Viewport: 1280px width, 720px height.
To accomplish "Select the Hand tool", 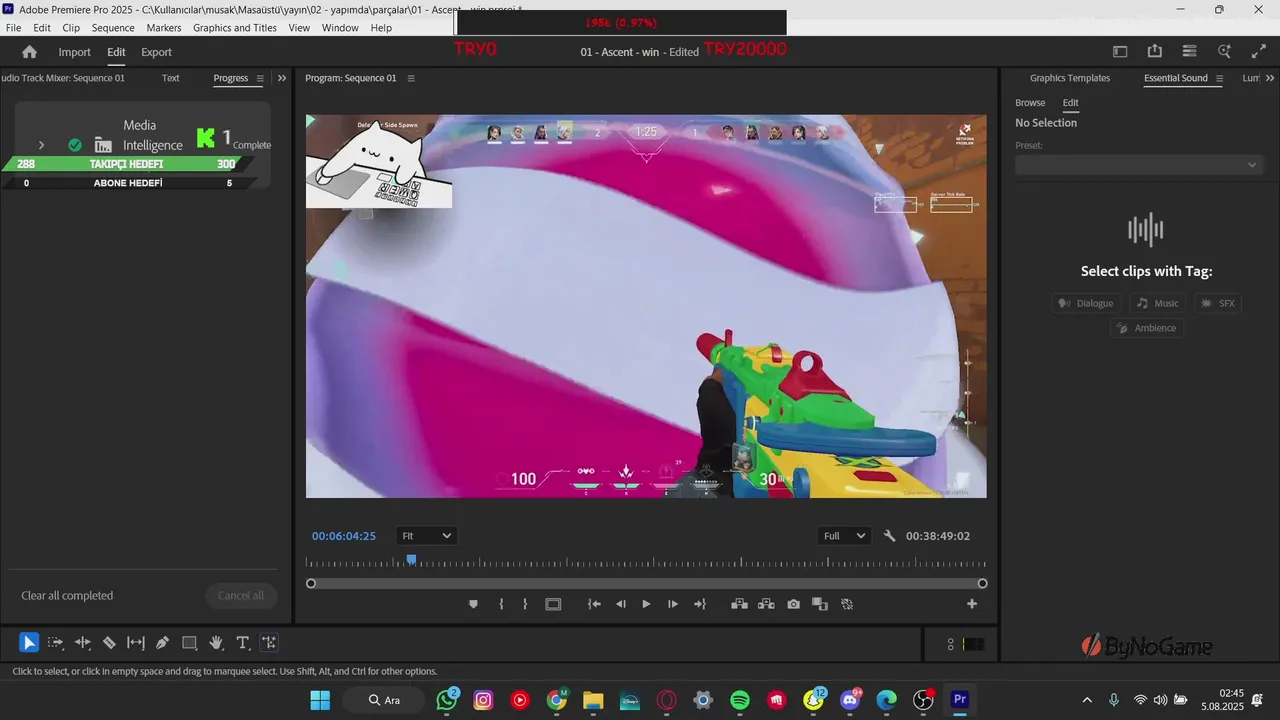I will point(216,643).
